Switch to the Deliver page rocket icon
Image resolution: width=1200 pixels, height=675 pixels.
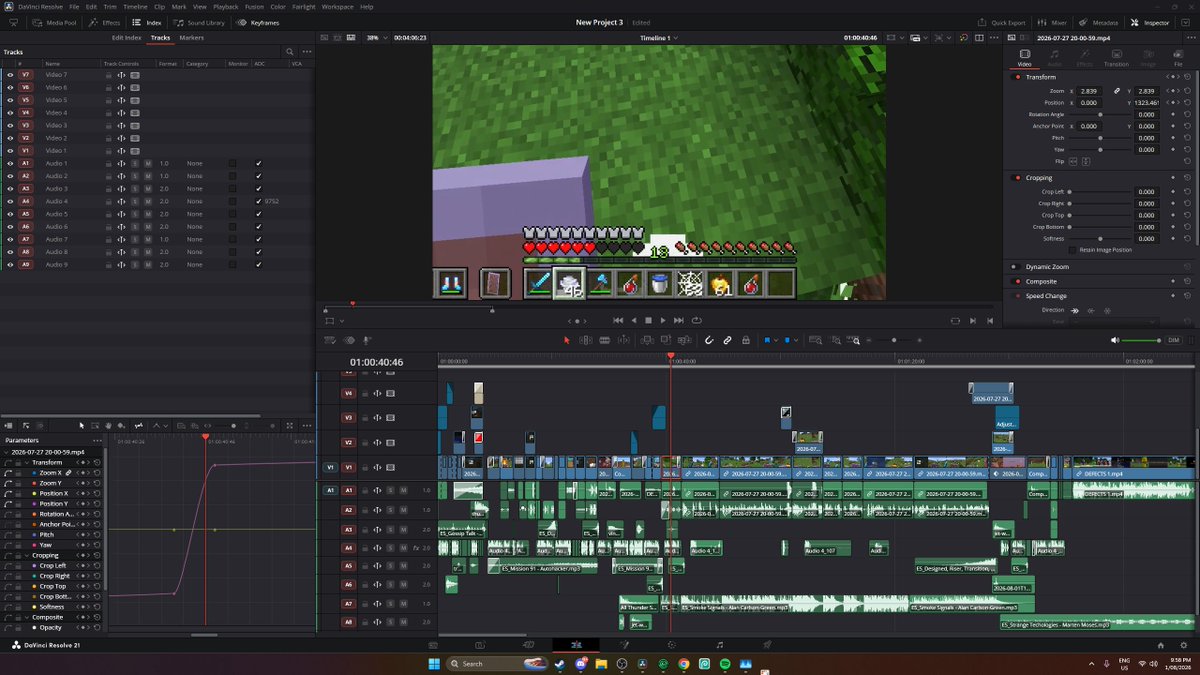click(768, 645)
